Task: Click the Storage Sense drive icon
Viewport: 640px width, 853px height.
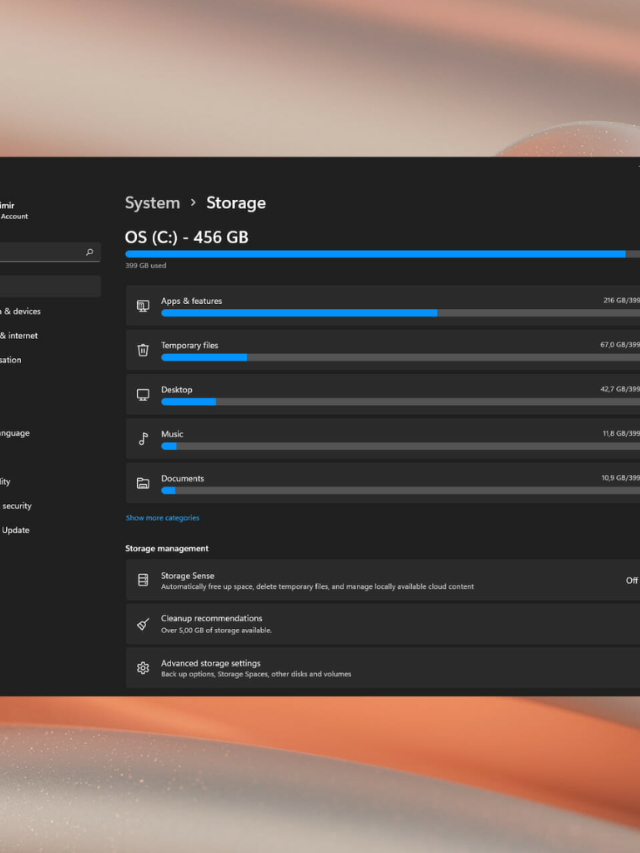Action: [x=143, y=580]
